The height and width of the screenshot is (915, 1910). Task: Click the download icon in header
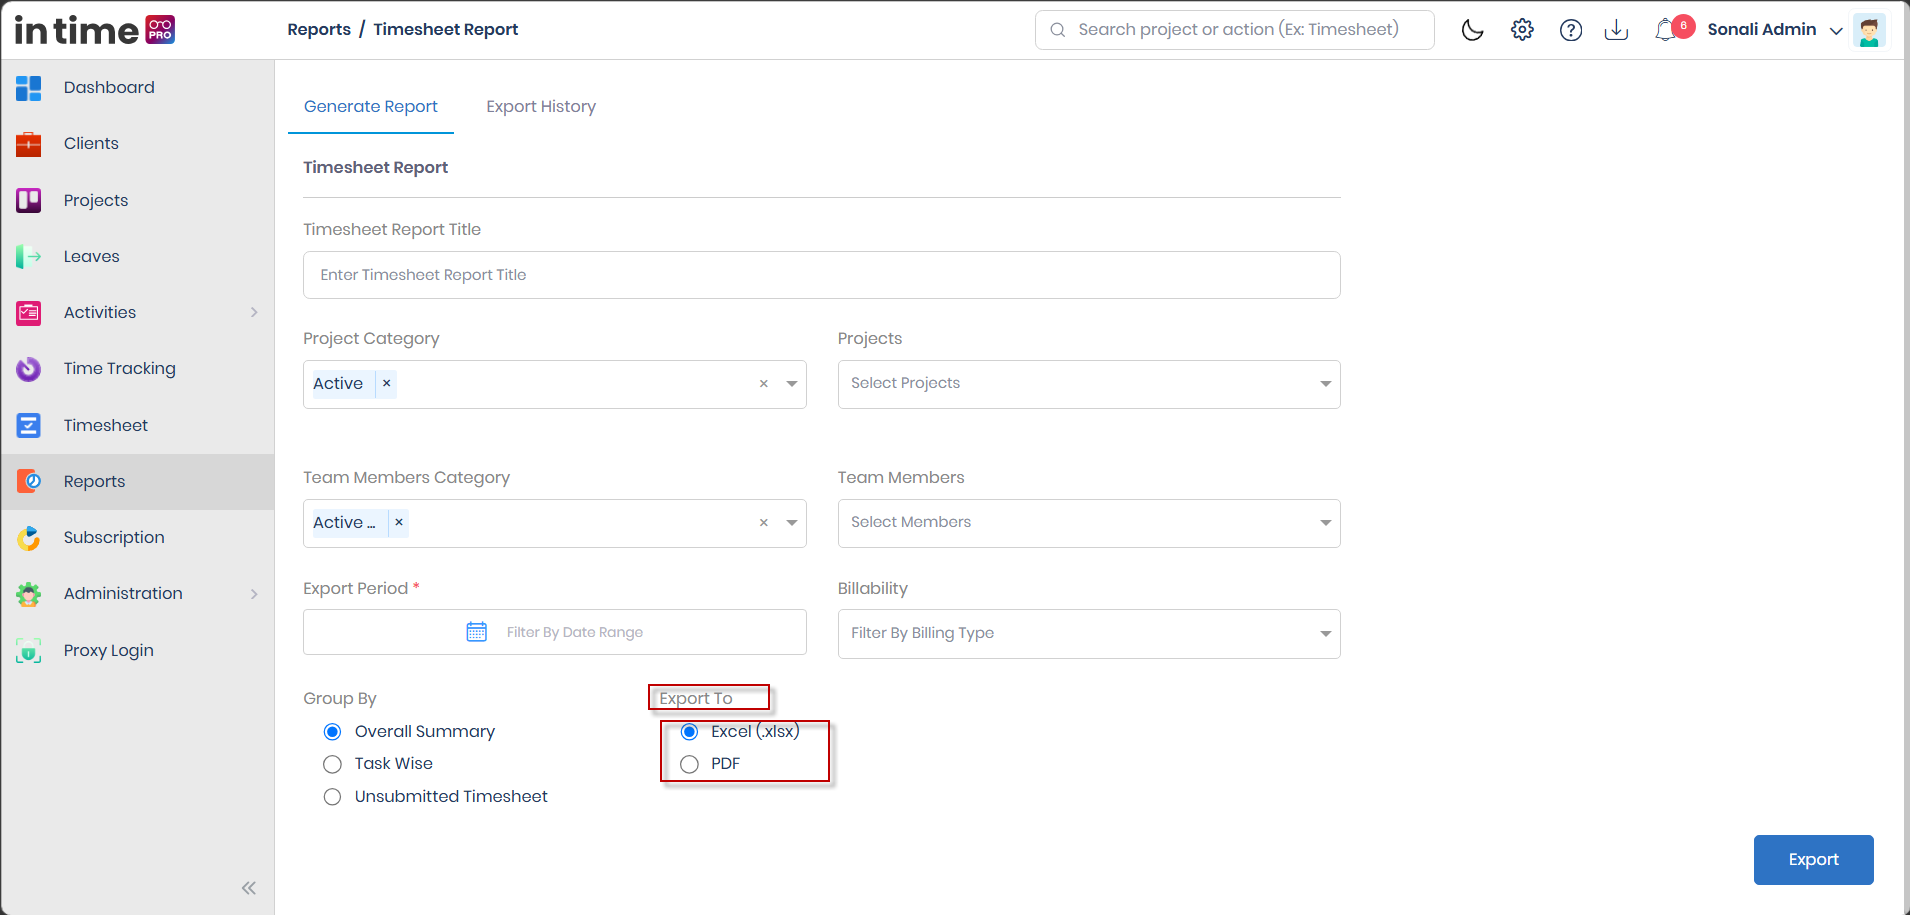[x=1616, y=30]
